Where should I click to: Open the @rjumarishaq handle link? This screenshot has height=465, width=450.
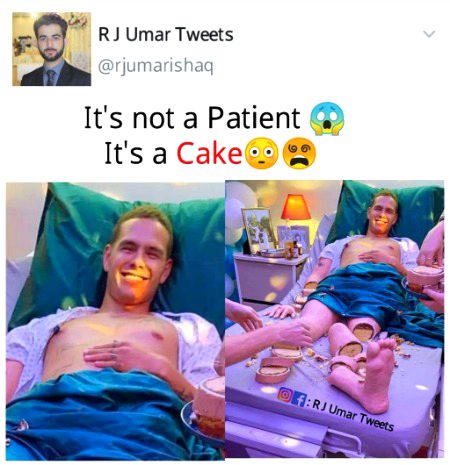156,66
